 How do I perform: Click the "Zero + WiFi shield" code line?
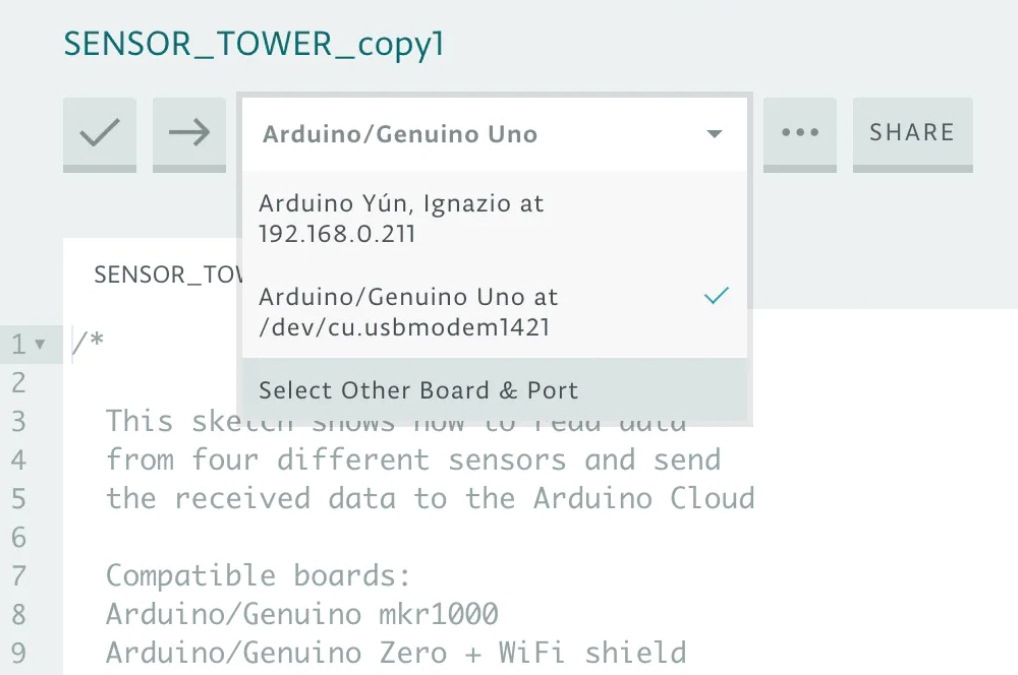(x=396, y=654)
